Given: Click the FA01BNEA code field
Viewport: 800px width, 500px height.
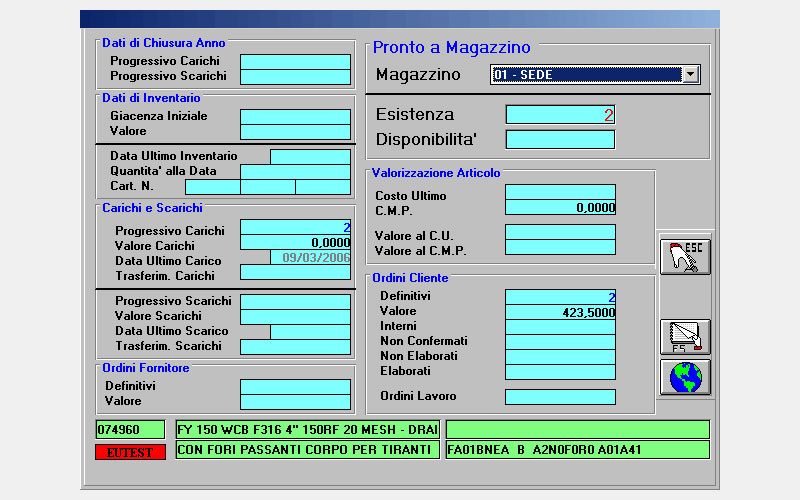Looking at the screenshot, I should point(578,450).
